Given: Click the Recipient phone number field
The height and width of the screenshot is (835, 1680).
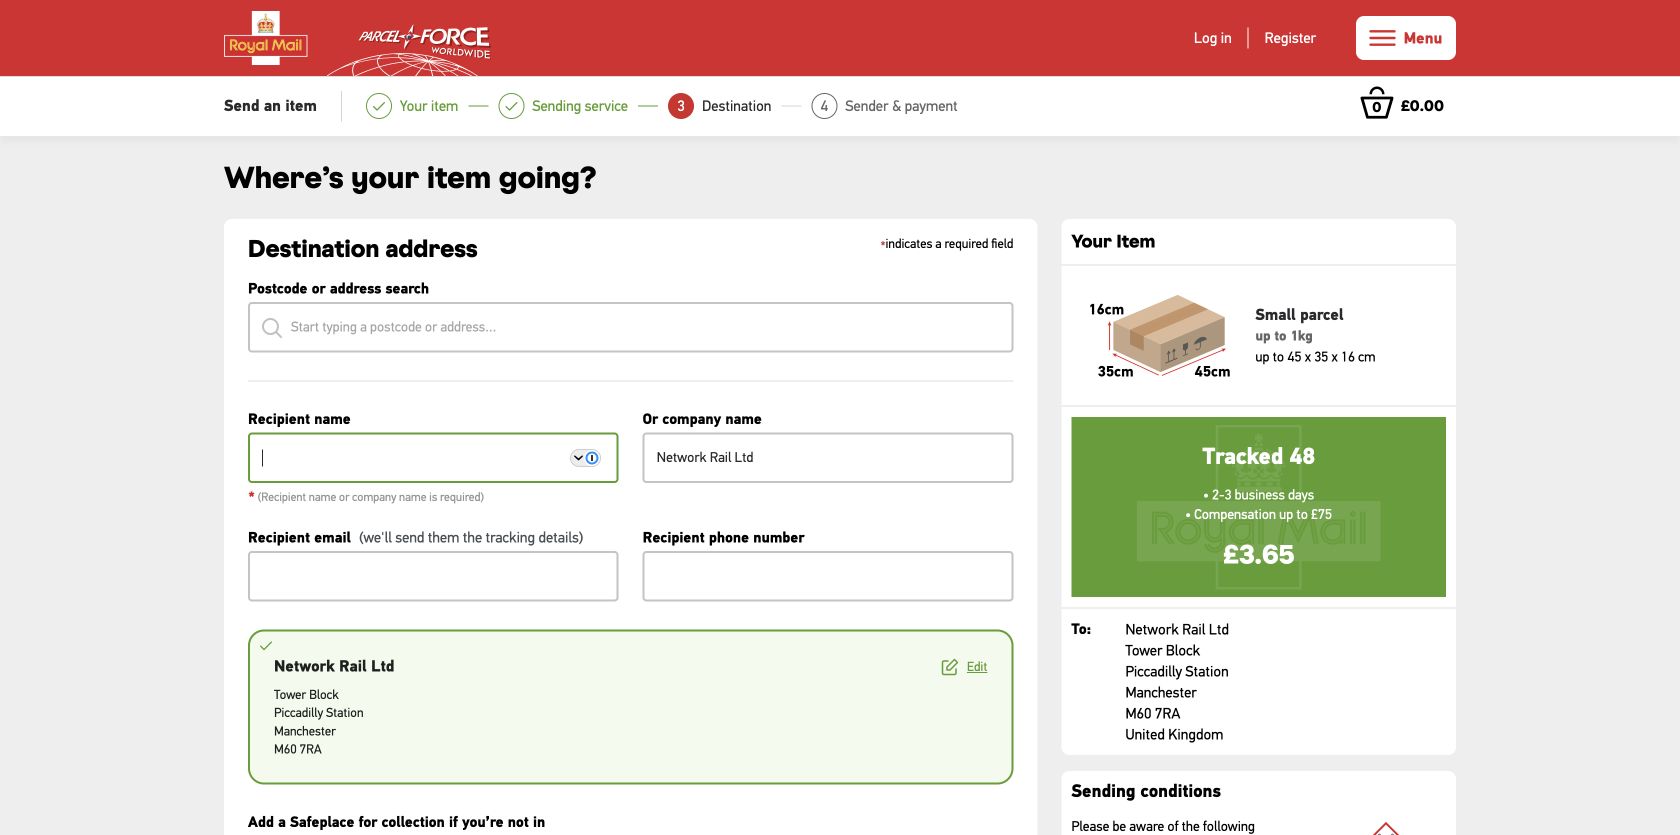Looking at the screenshot, I should point(827,576).
